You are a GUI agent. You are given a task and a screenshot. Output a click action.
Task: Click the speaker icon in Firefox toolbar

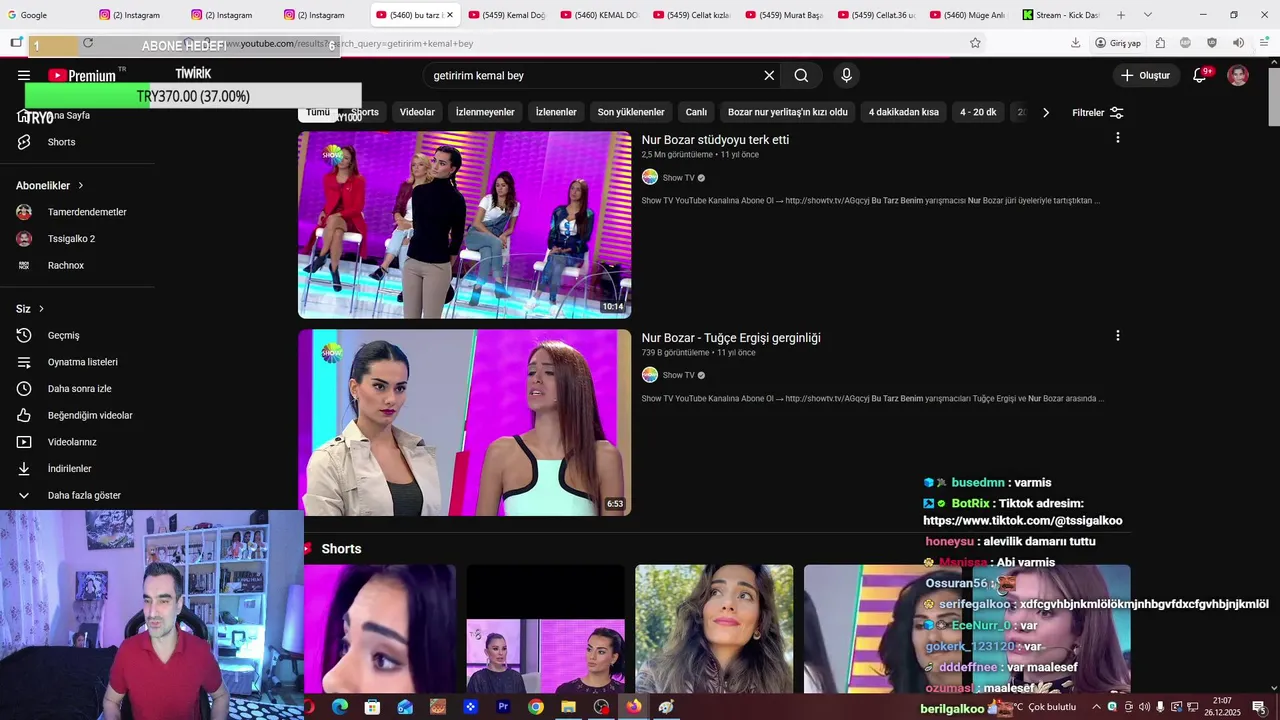pyautogui.click(x=1238, y=43)
